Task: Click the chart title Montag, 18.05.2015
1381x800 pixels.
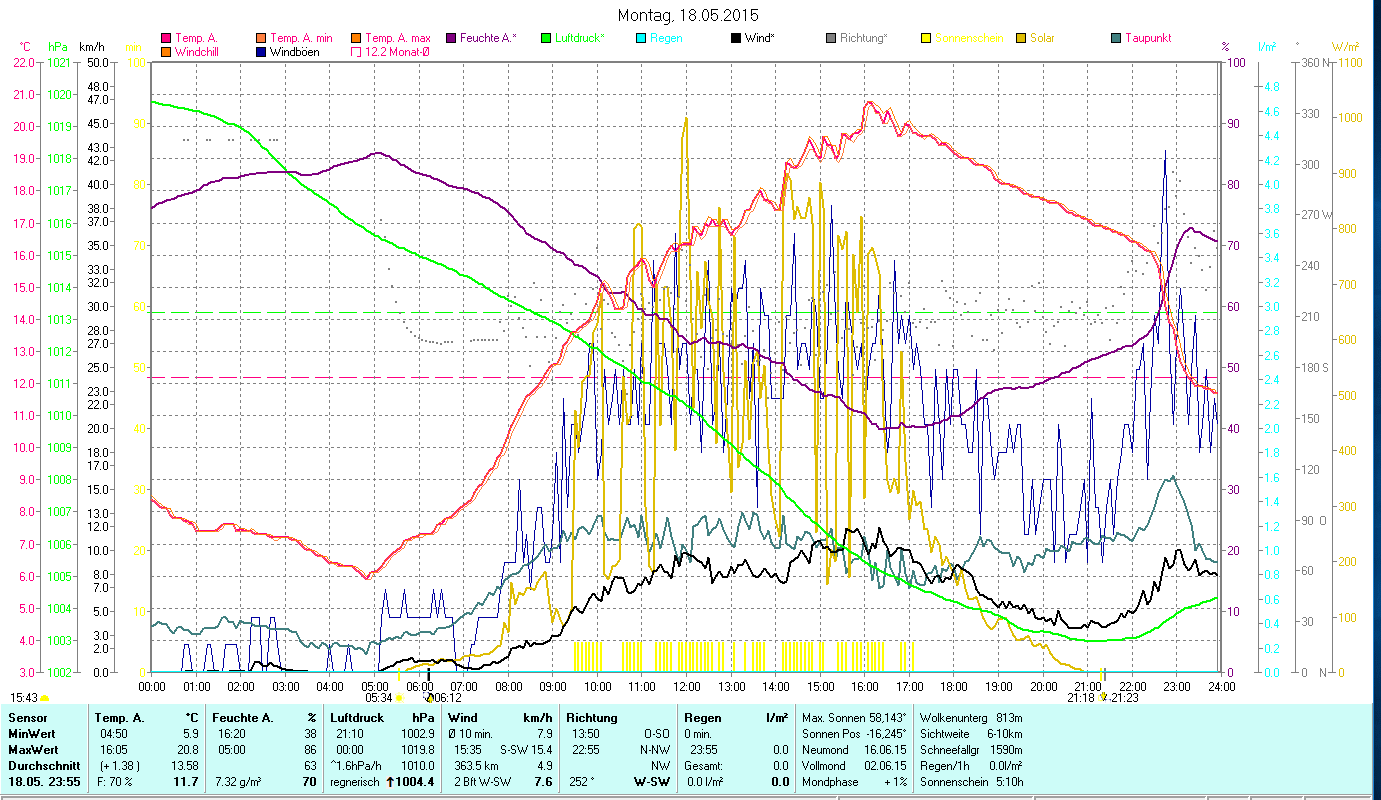Action: tap(688, 15)
